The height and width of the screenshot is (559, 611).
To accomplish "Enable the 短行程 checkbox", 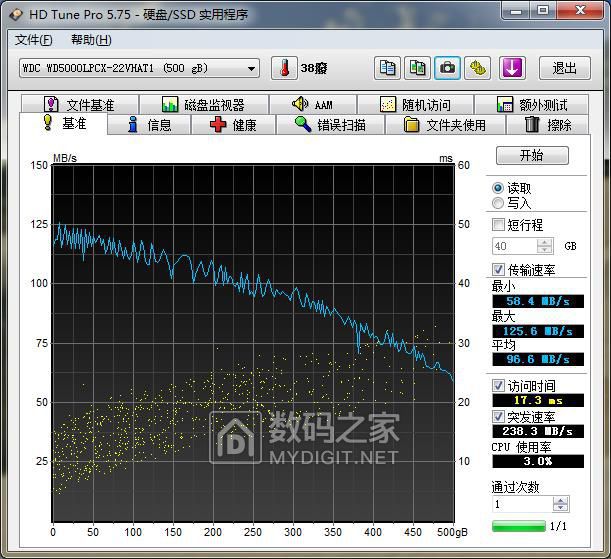I will click(499, 225).
